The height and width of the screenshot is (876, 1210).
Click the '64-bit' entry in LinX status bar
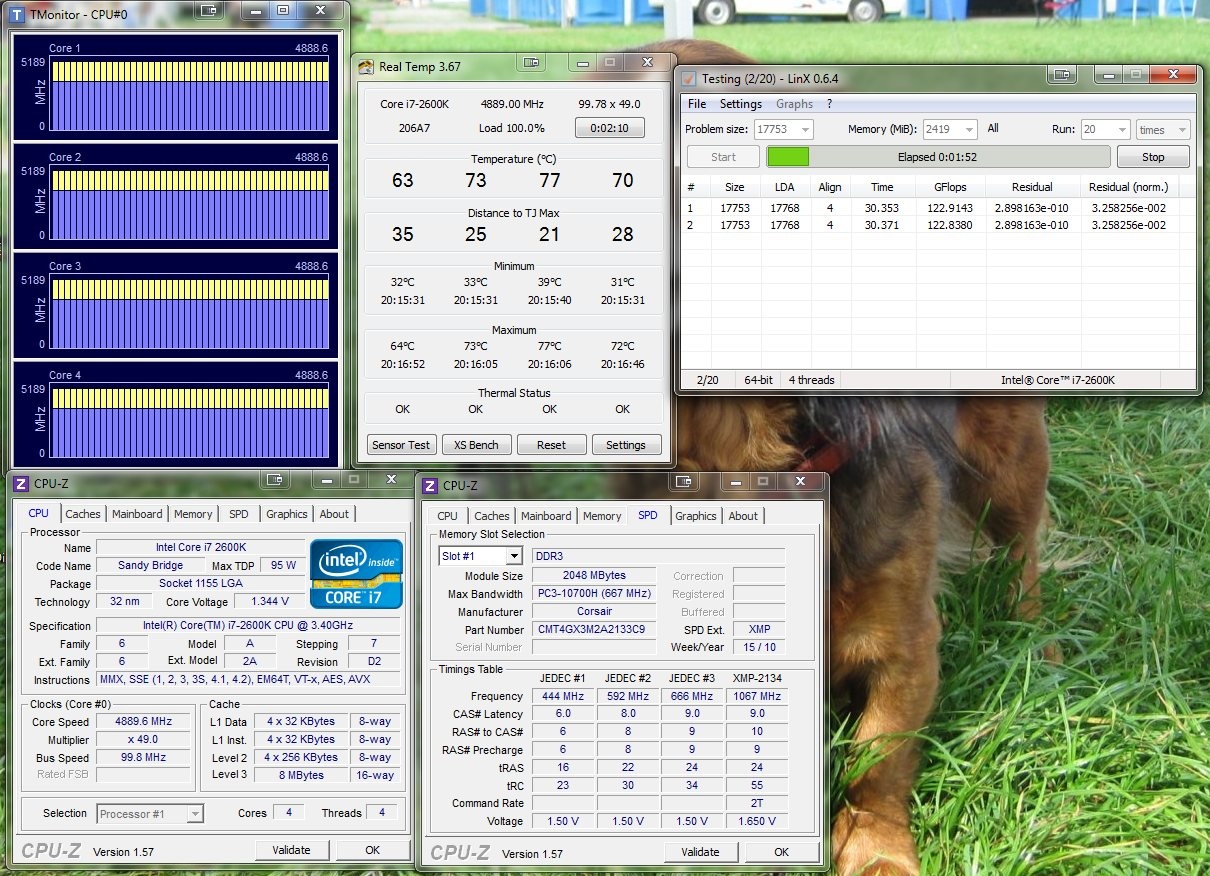pyautogui.click(x=759, y=380)
